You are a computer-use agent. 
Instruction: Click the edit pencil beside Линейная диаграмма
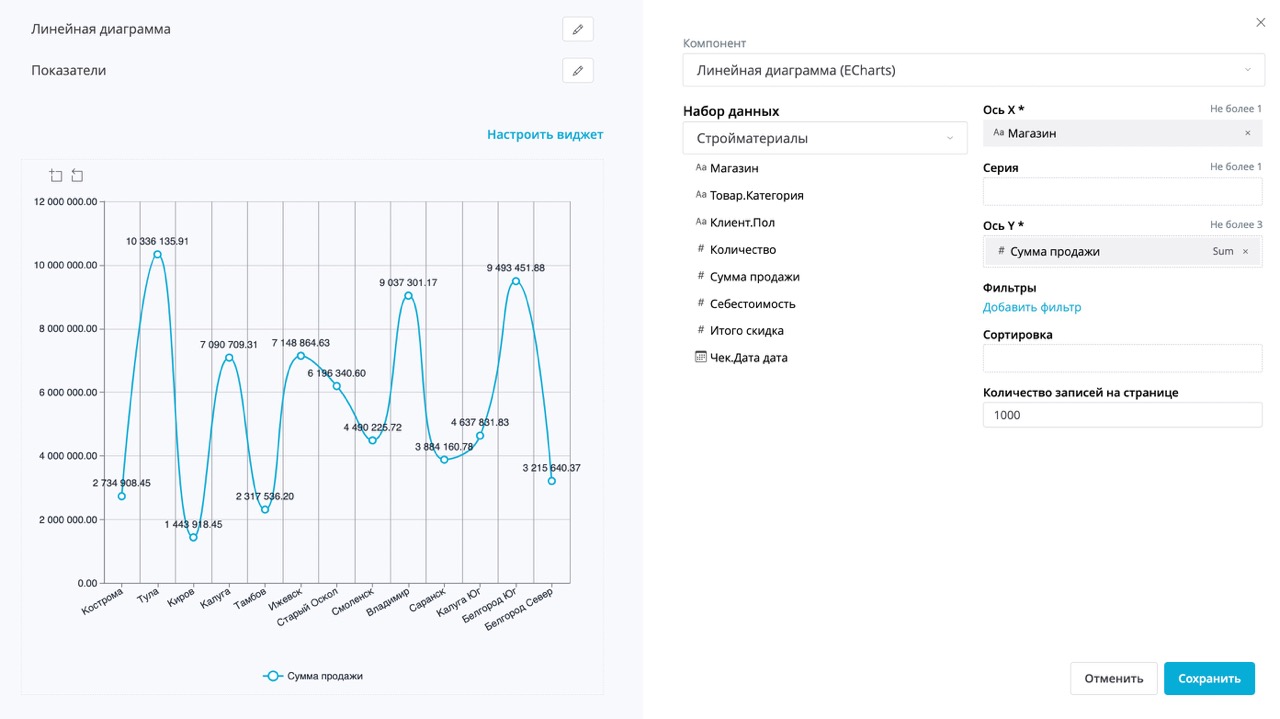pyautogui.click(x=577, y=29)
